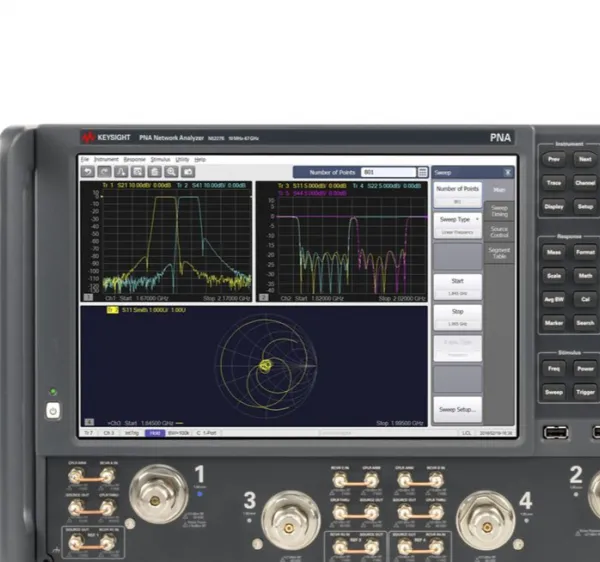This screenshot has height=562, width=600.
Task: Open the Instrument menu
Action: point(106,160)
